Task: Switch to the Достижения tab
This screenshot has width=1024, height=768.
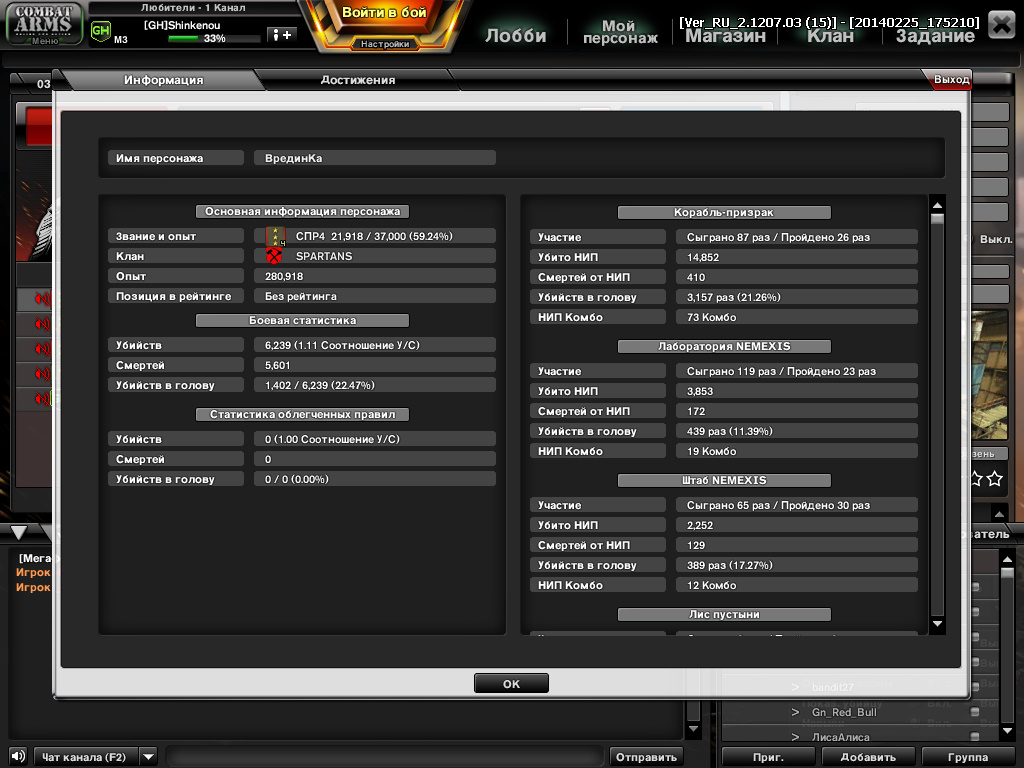Action: [x=358, y=80]
